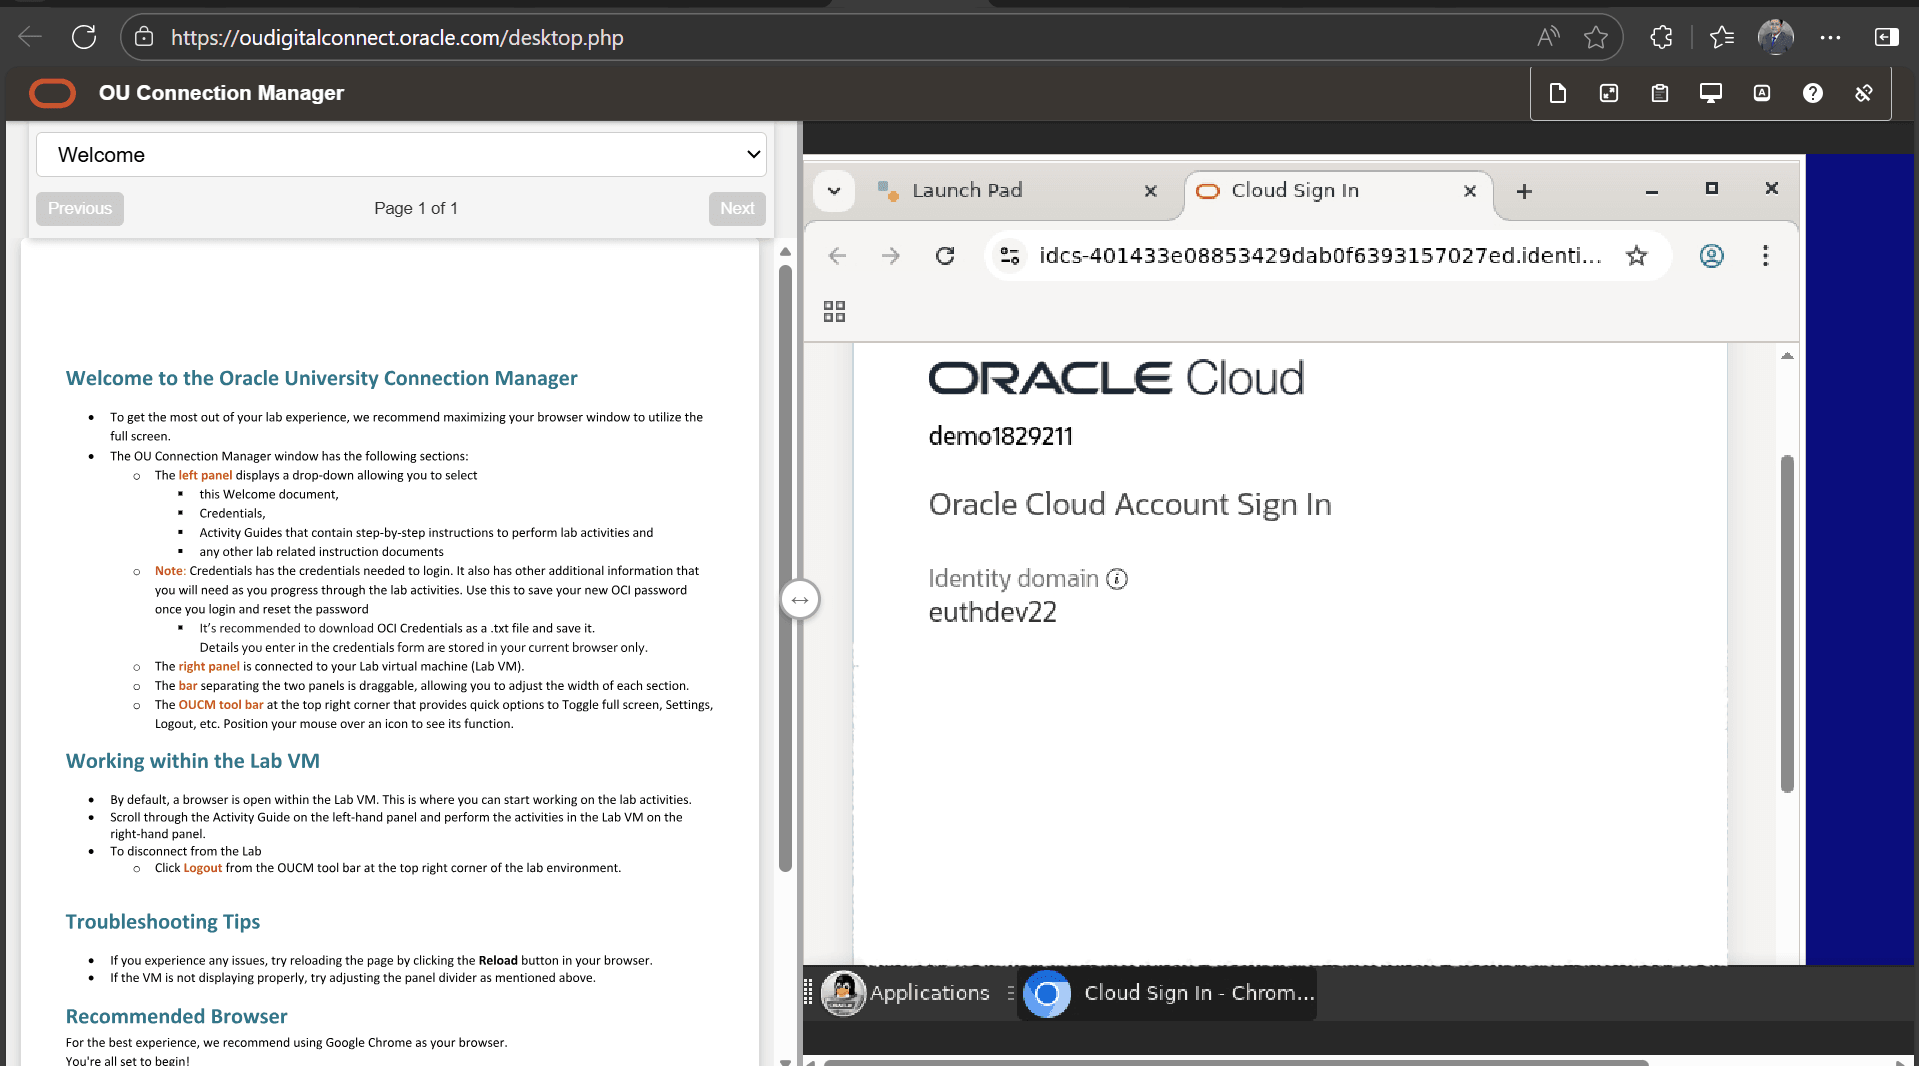Go back in the lab VM Chrome browser
Viewport: 1919px width, 1066px height.
pos(838,256)
